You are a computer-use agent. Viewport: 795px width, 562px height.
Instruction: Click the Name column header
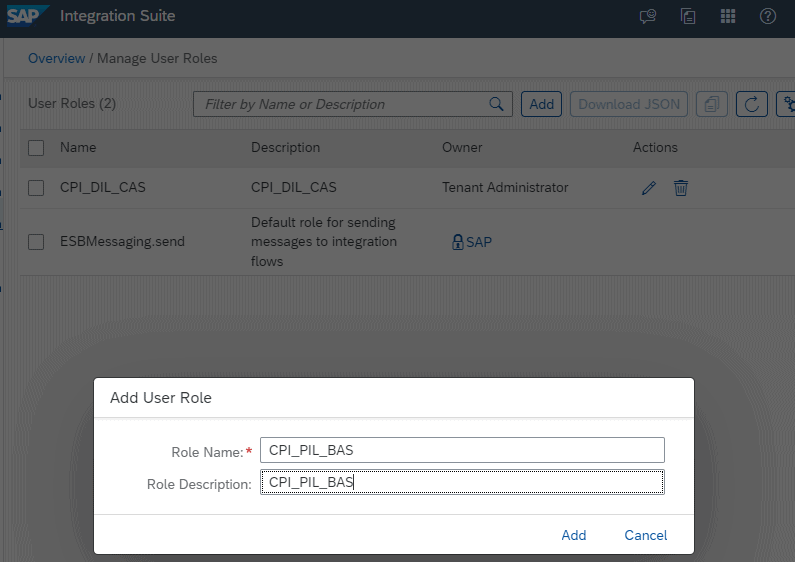[78, 148]
